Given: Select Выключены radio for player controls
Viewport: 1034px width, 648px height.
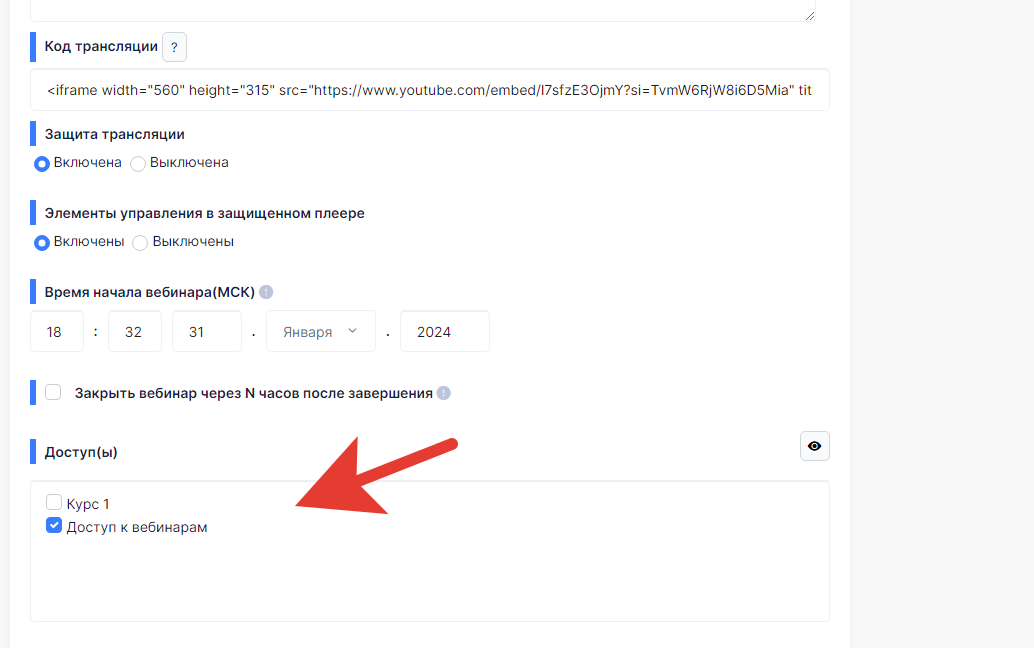Looking at the screenshot, I should 140,243.
